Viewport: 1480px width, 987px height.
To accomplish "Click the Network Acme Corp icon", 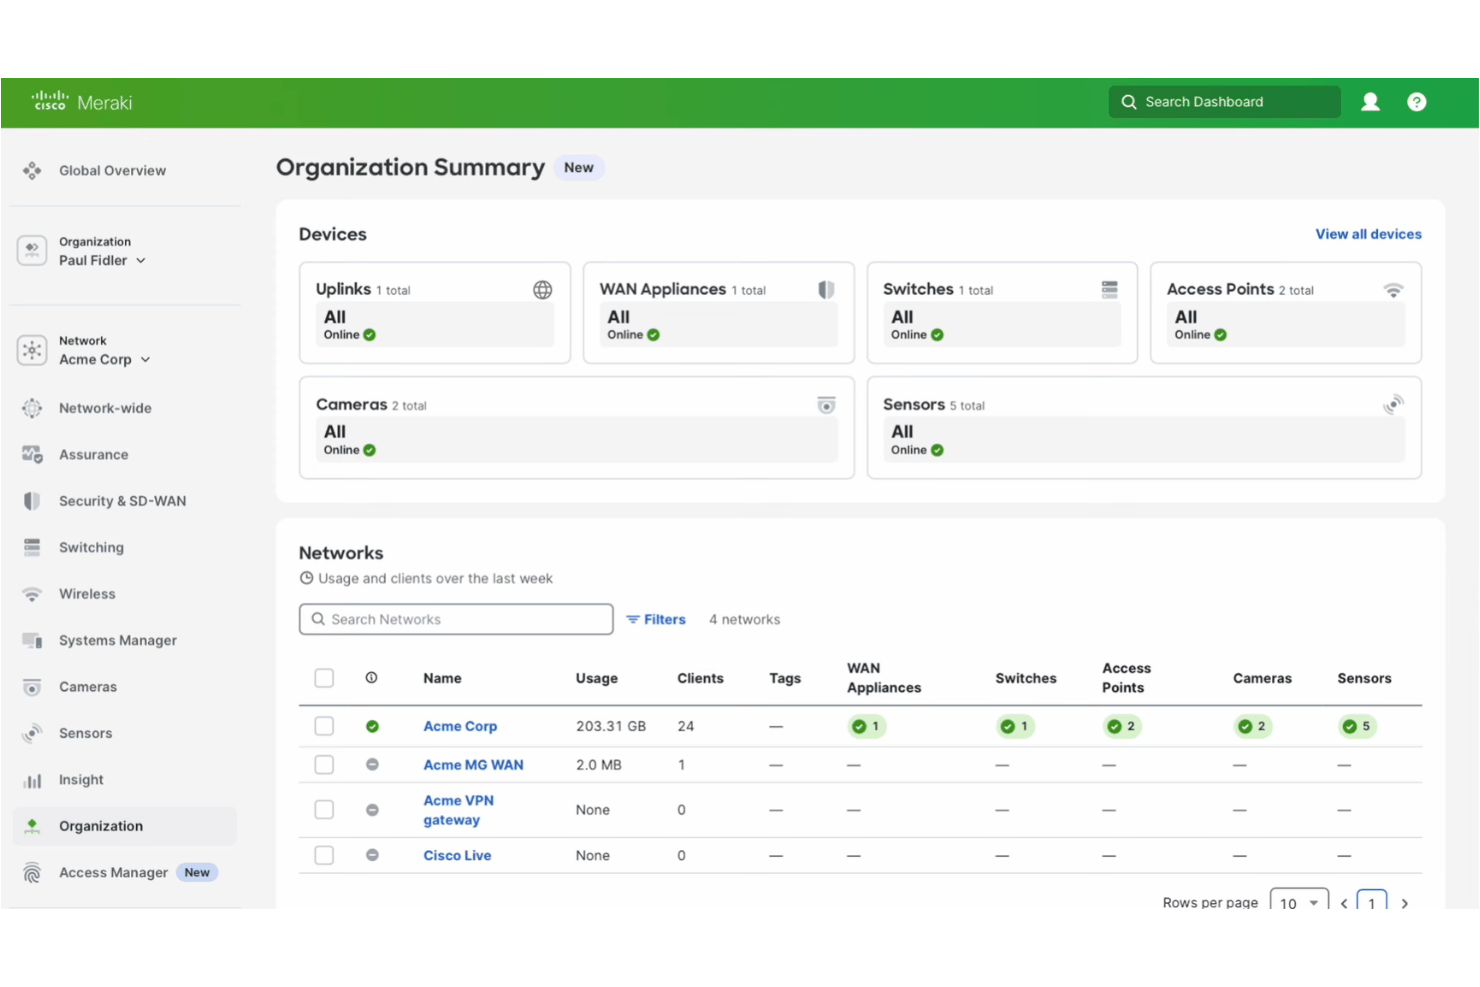I will click(x=32, y=350).
